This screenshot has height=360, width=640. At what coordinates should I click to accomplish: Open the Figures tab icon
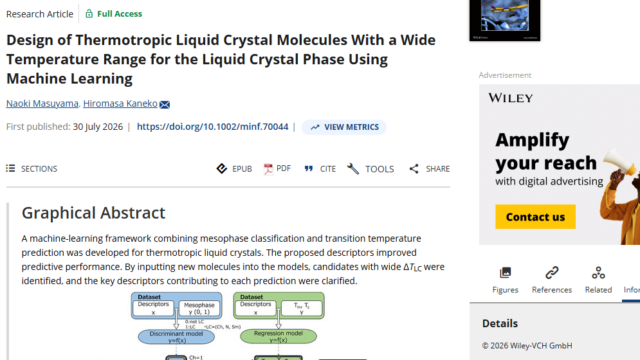point(505,272)
